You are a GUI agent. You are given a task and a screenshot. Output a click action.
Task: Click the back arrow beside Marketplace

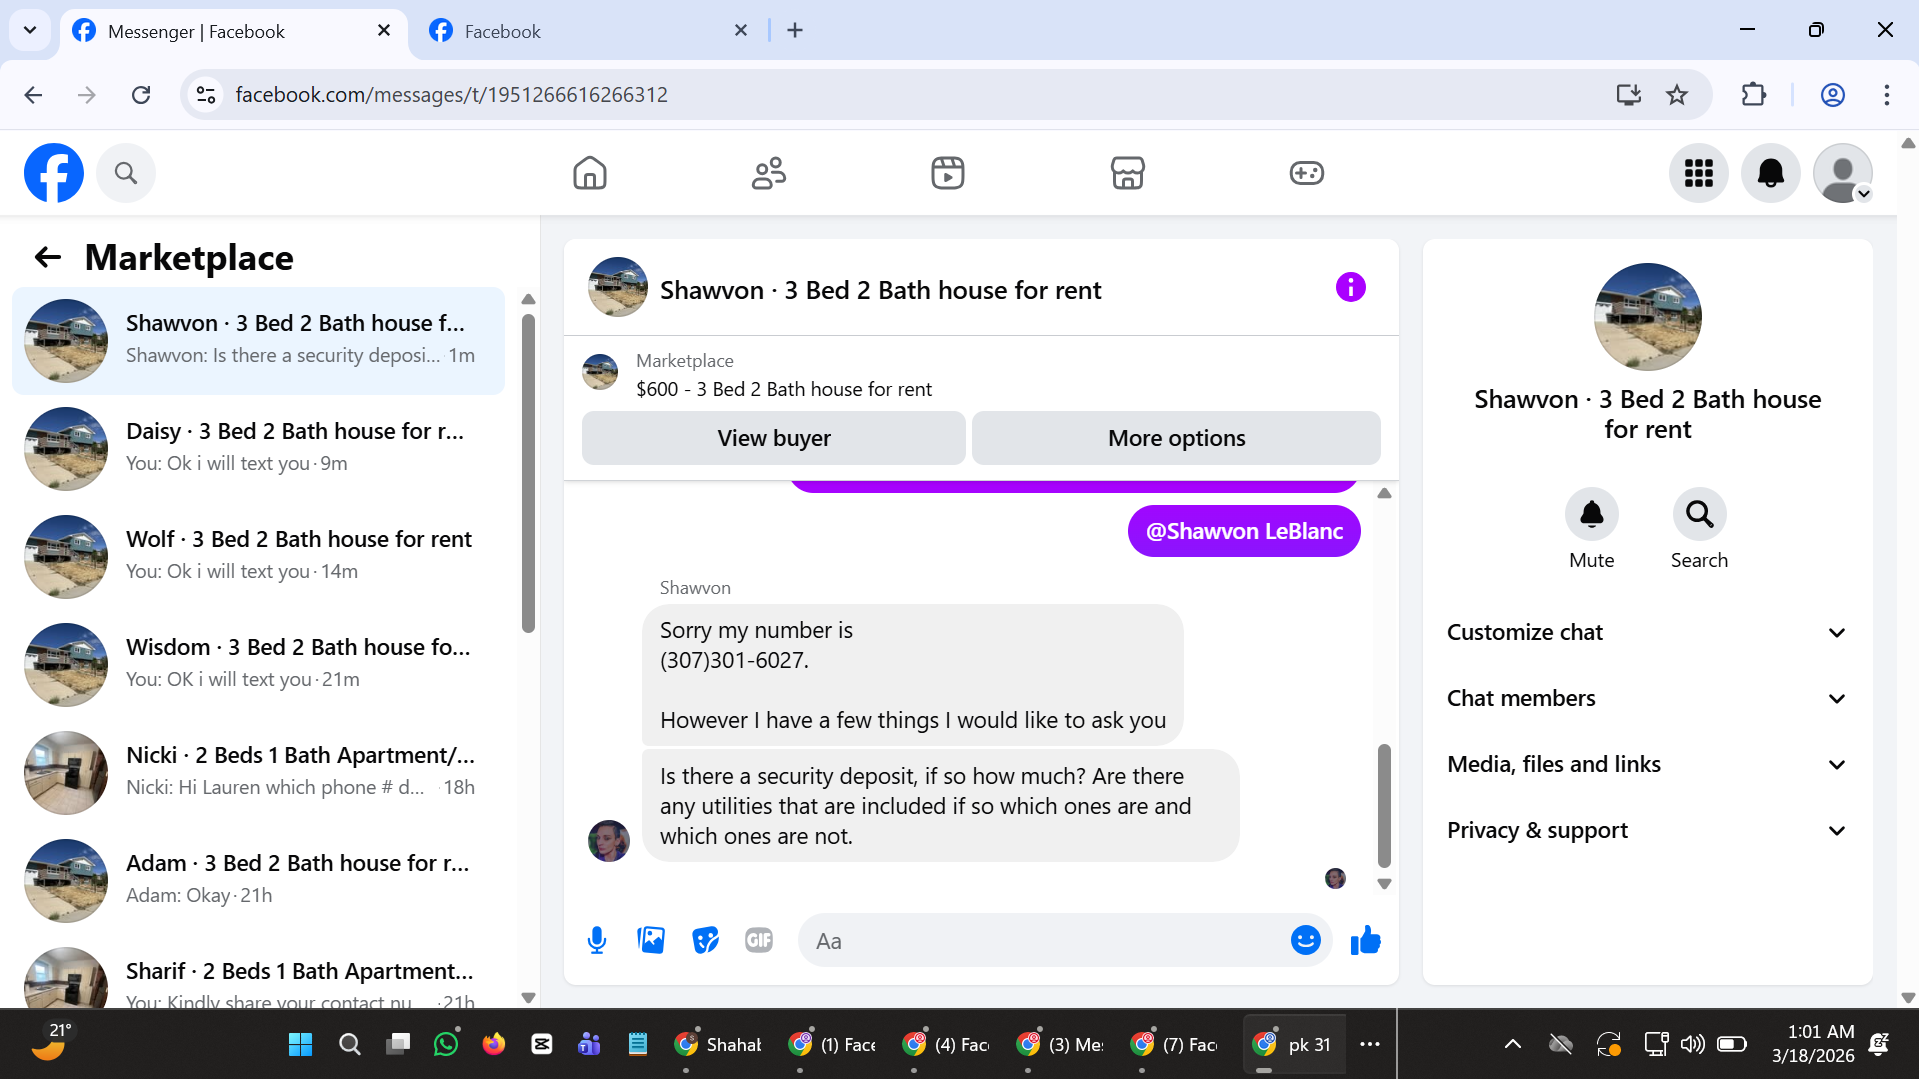(x=48, y=258)
